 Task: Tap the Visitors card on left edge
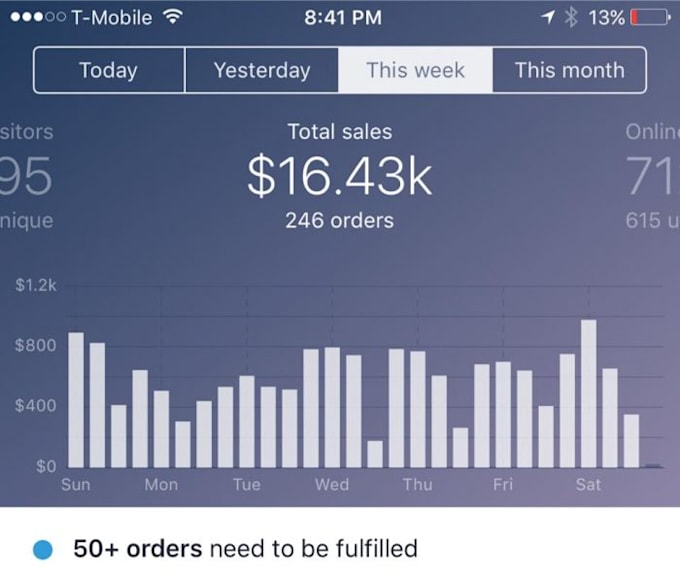(26, 176)
